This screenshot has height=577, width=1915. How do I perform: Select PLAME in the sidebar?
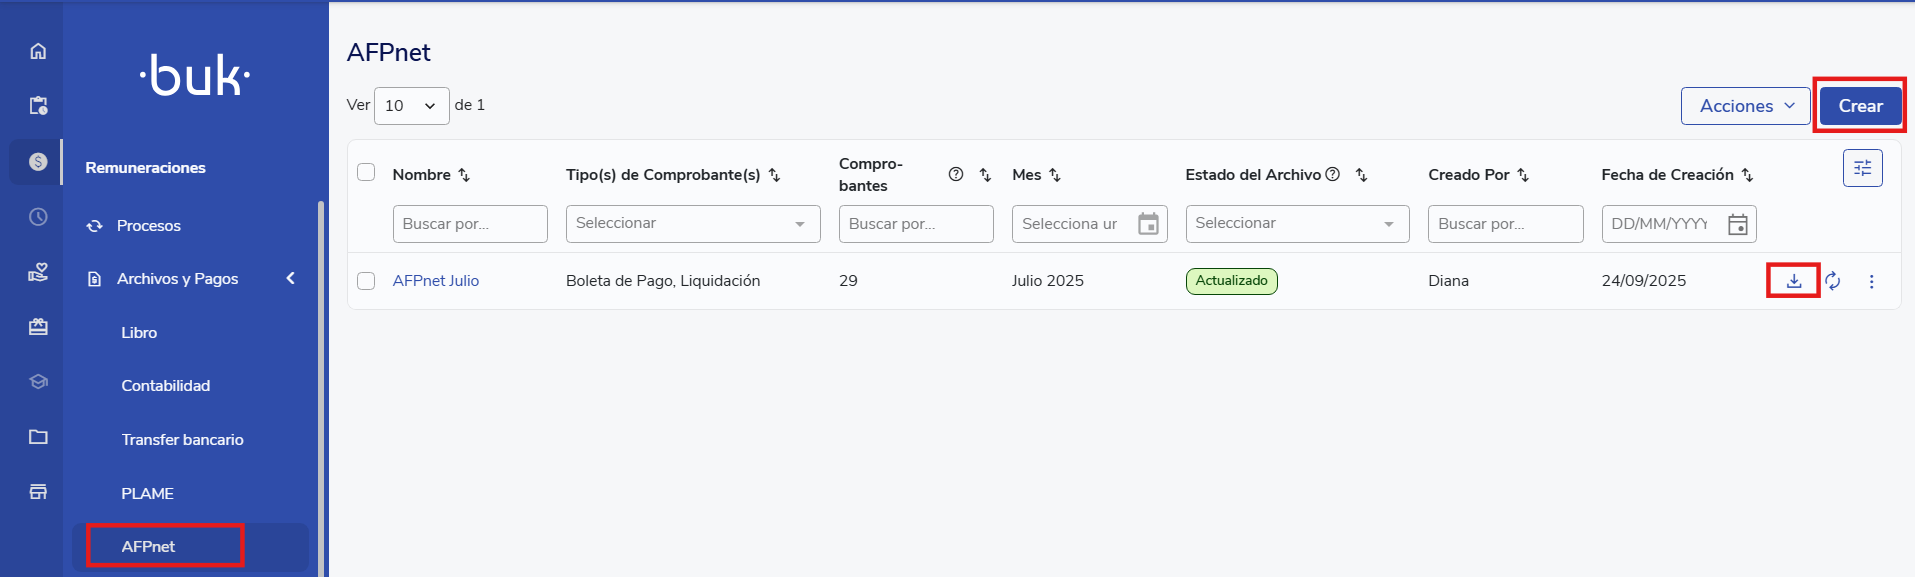click(147, 494)
